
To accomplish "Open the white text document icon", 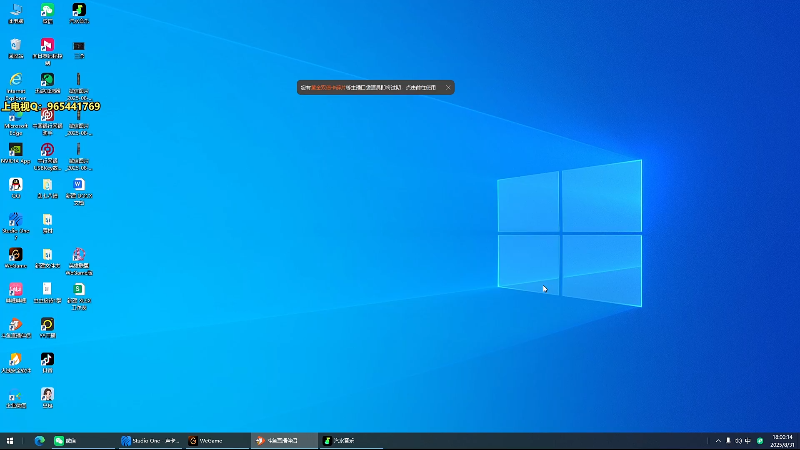I will [x=47, y=293].
